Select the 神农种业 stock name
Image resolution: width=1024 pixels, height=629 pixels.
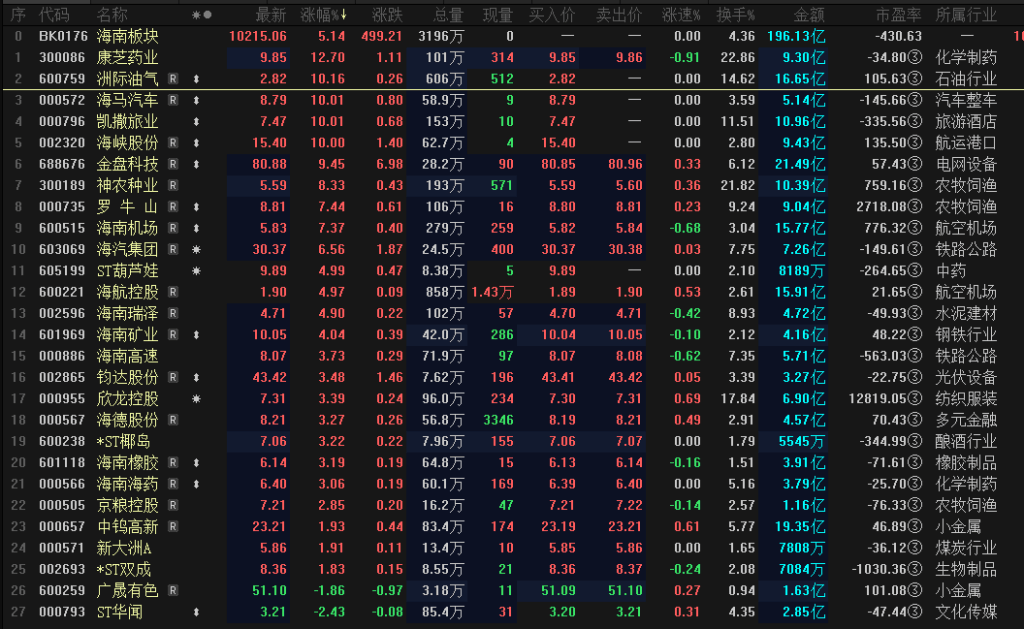coord(126,185)
